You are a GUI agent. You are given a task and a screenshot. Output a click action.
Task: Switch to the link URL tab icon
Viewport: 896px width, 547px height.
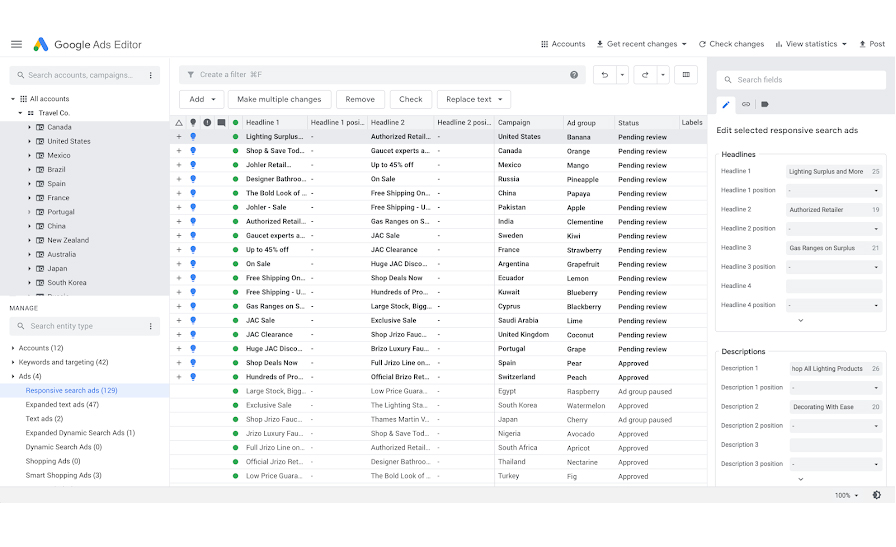coord(746,104)
